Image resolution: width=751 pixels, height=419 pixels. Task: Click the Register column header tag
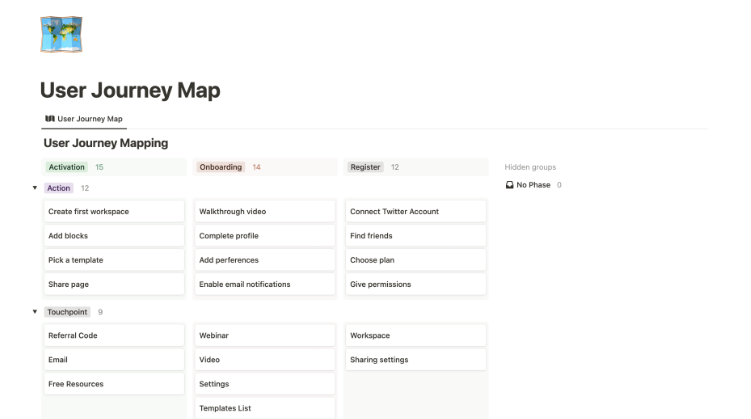click(365, 167)
